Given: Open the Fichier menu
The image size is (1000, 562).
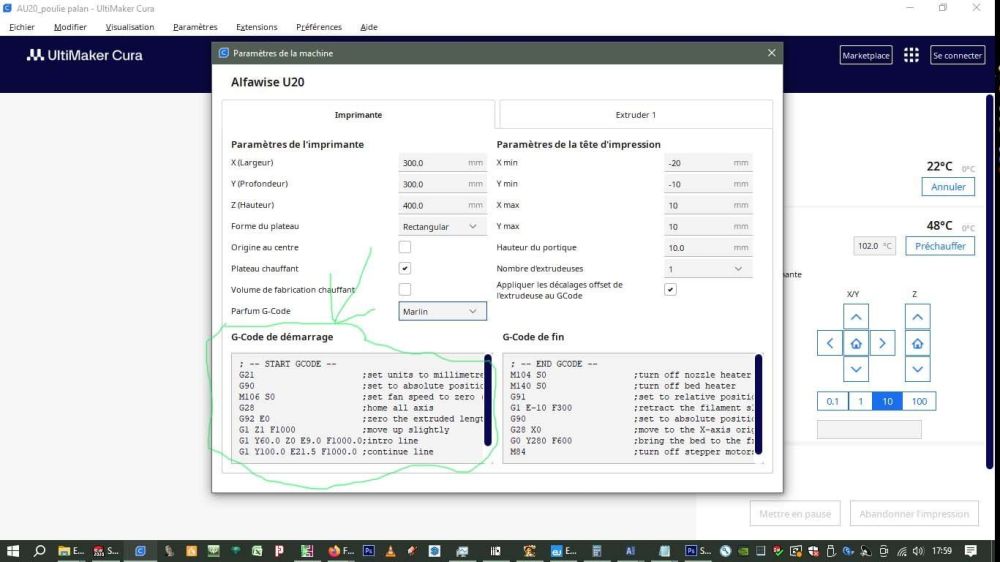Looking at the screenshot, I should pyautogui.click(x=22, y=27).
